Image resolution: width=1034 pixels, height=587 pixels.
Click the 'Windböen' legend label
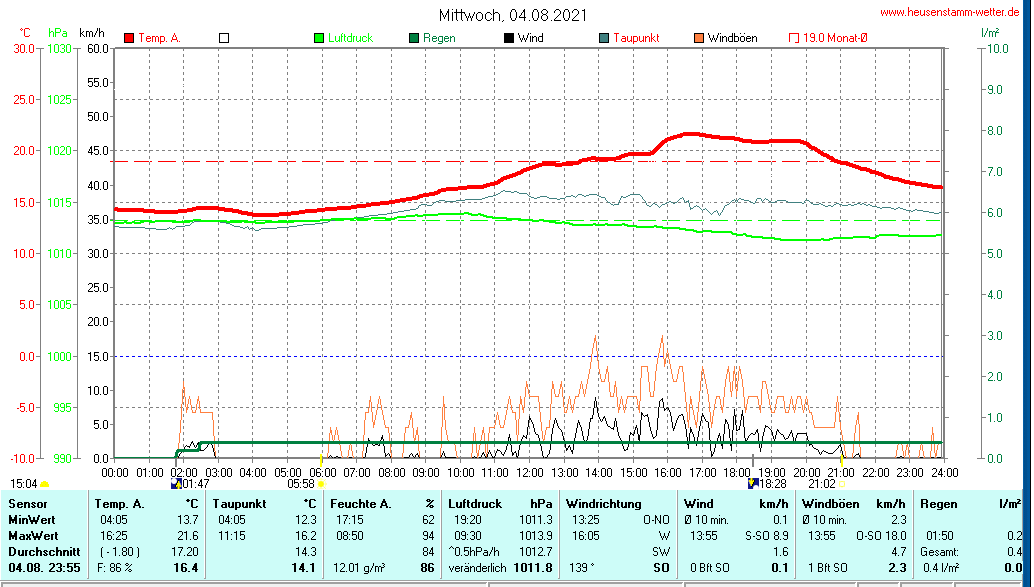(733, 38)
